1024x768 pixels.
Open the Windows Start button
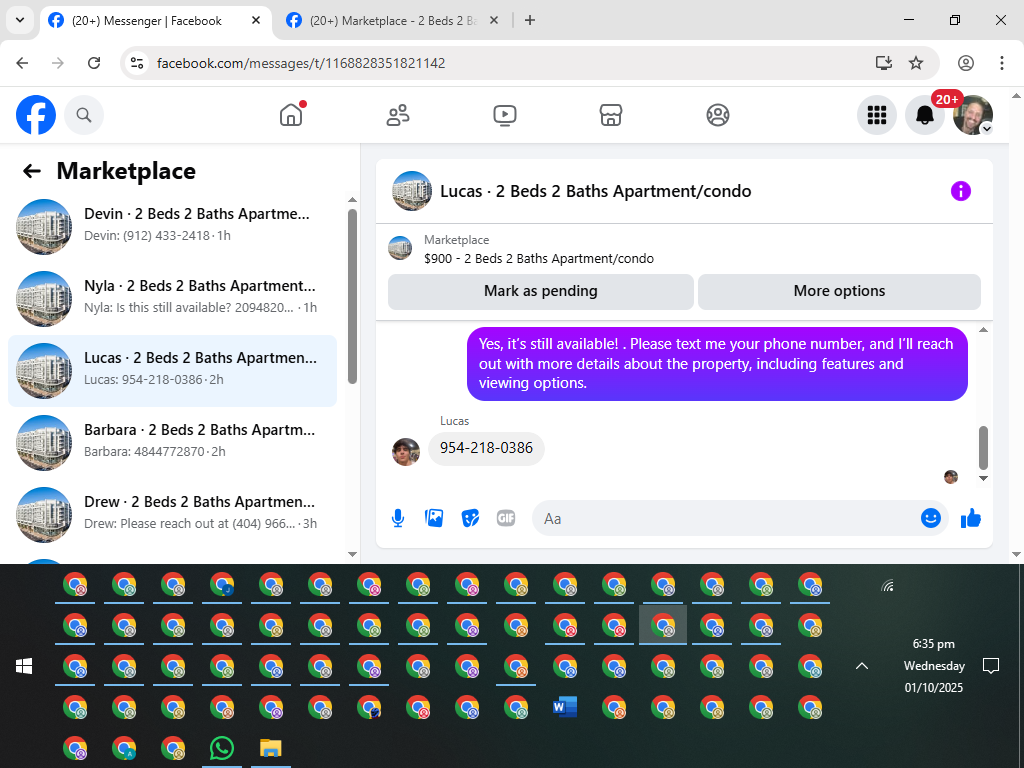tap(24, 666)
